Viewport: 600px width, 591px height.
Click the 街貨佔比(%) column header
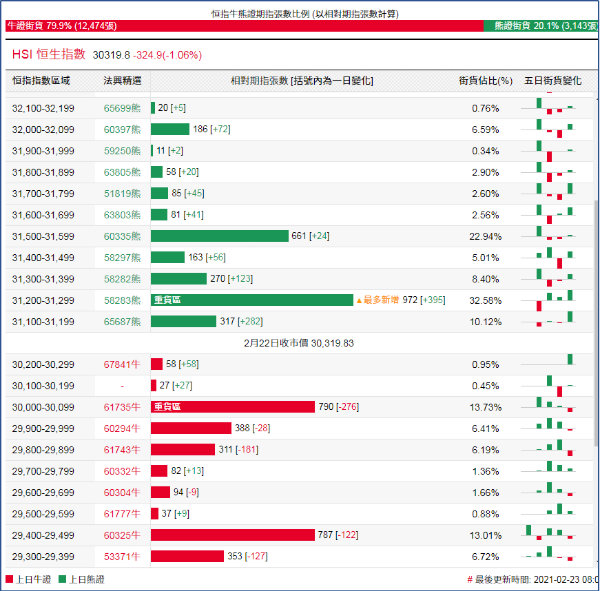486,81
